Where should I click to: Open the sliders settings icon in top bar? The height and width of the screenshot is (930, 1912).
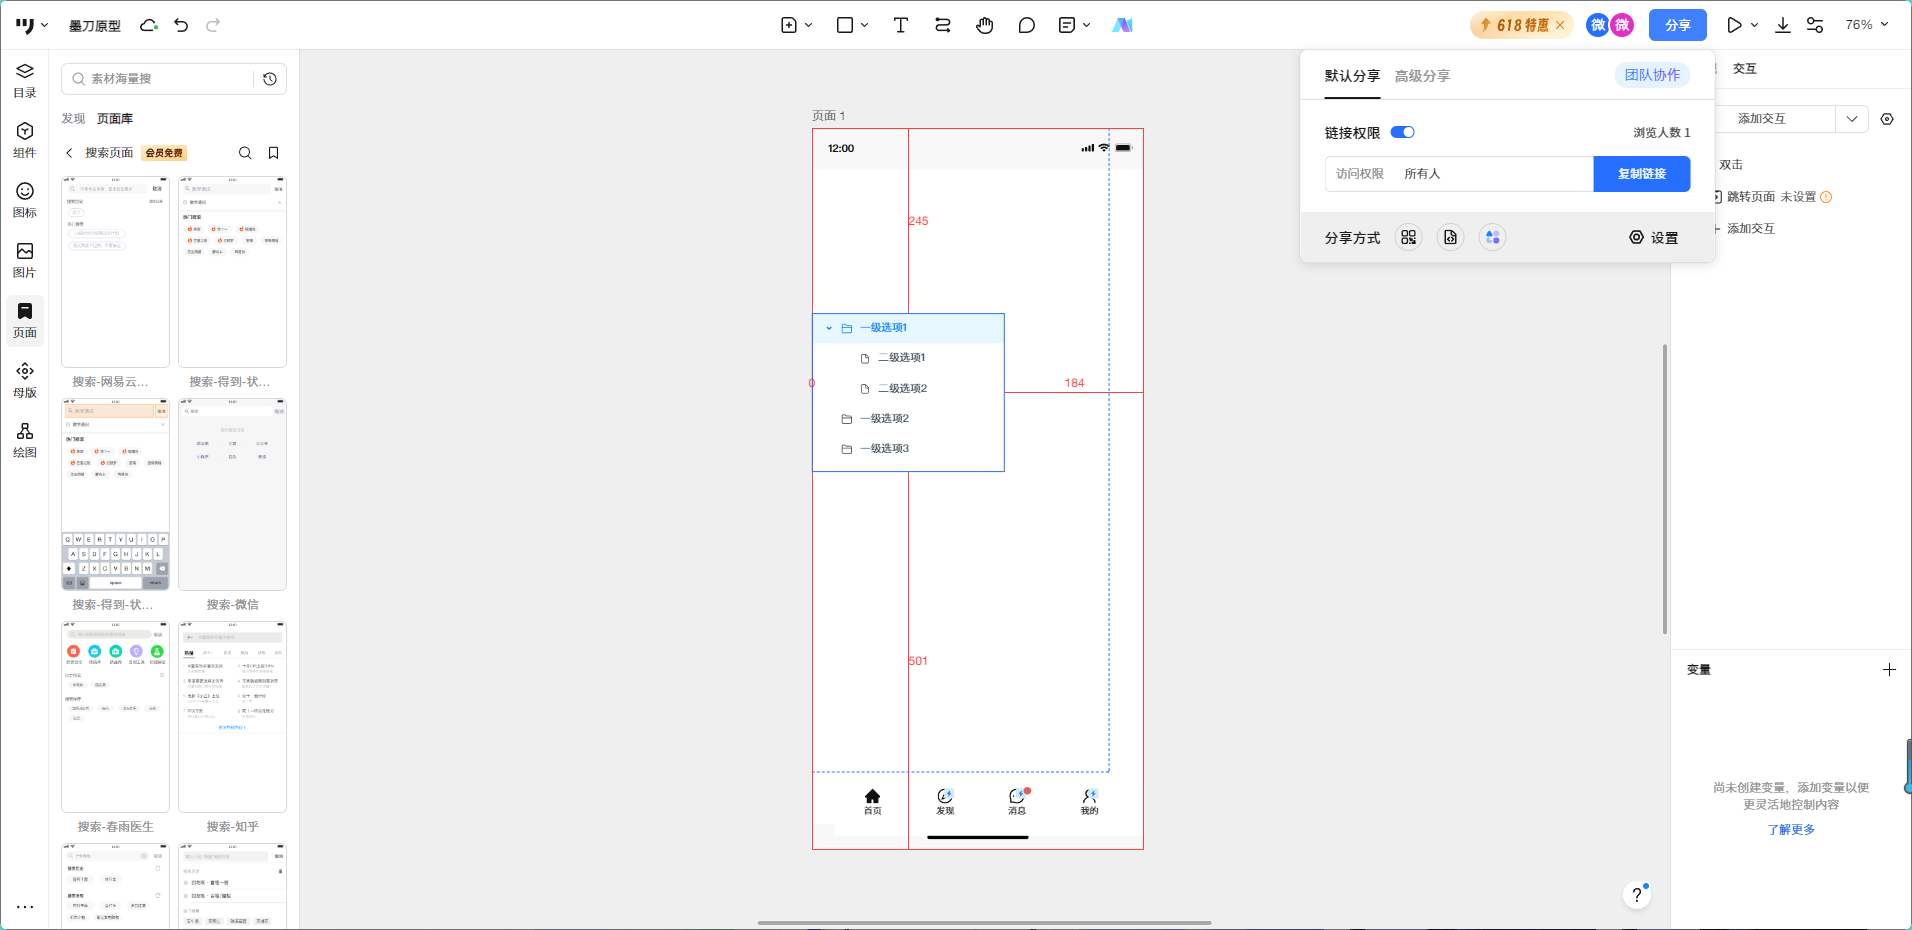(x=1815, y=25)
